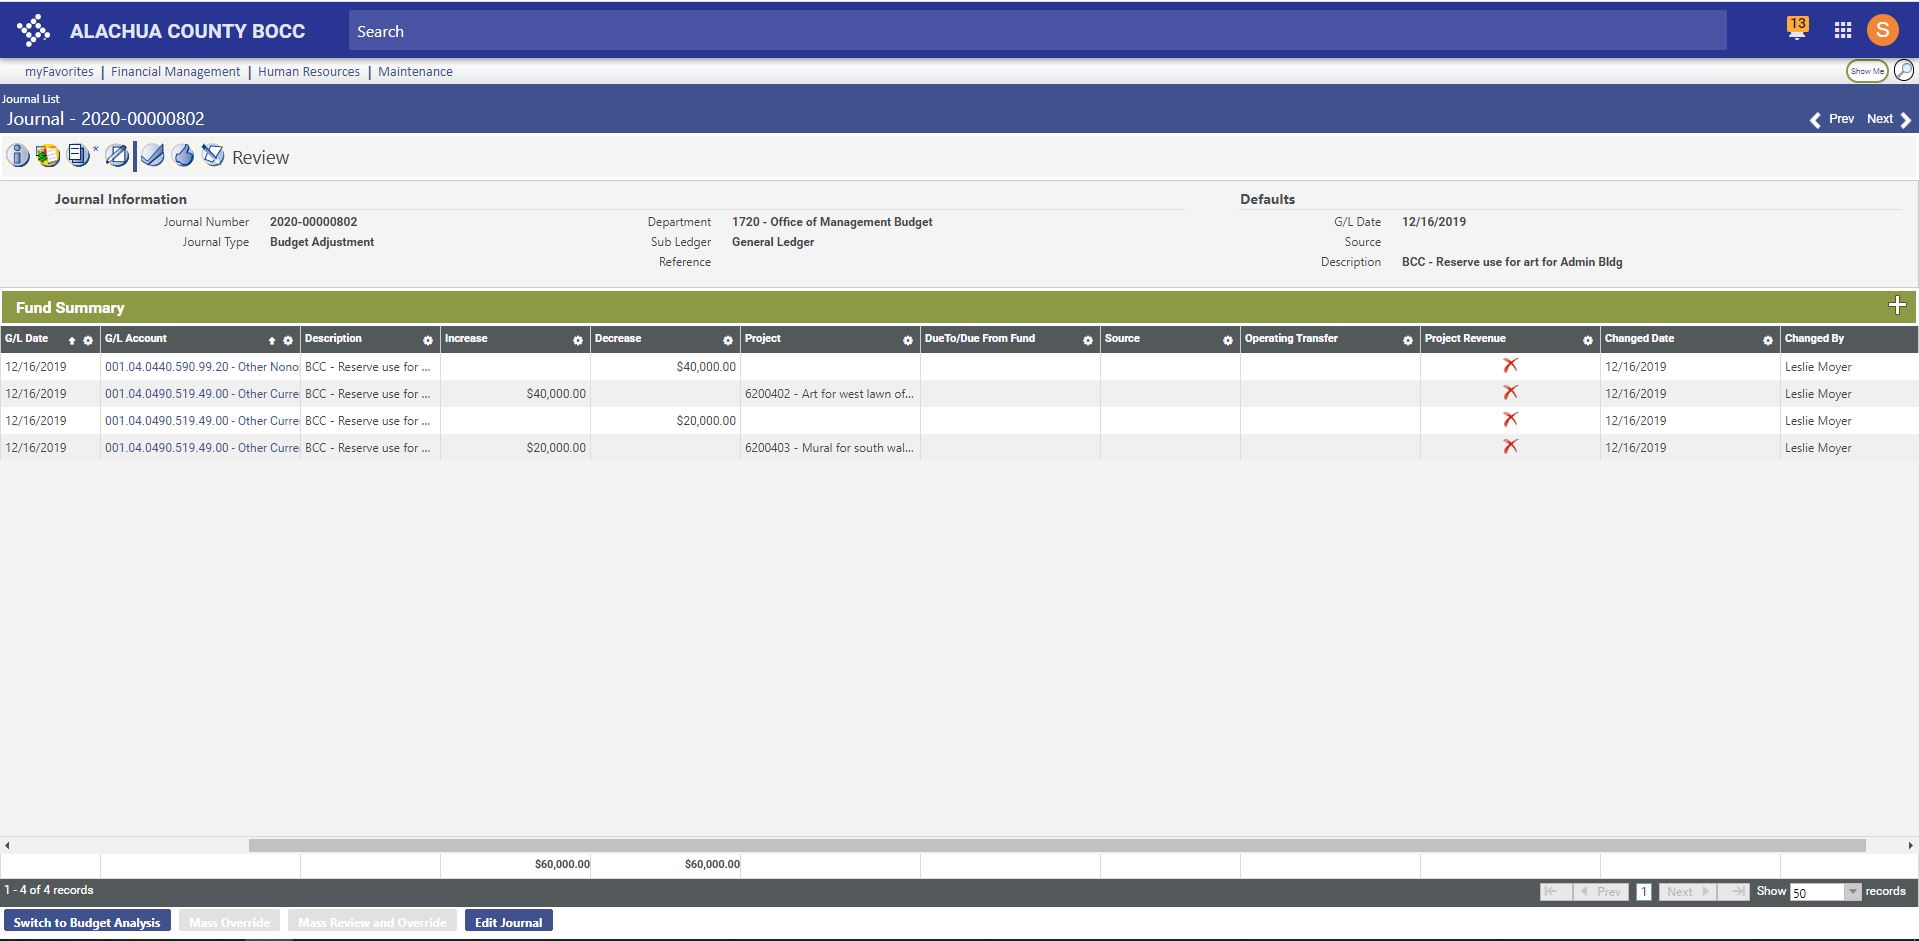Screen dimensions: 1919x941
Task: Click the magnifying glass icon beside Show Me
Action: (x=1903, y=71)
